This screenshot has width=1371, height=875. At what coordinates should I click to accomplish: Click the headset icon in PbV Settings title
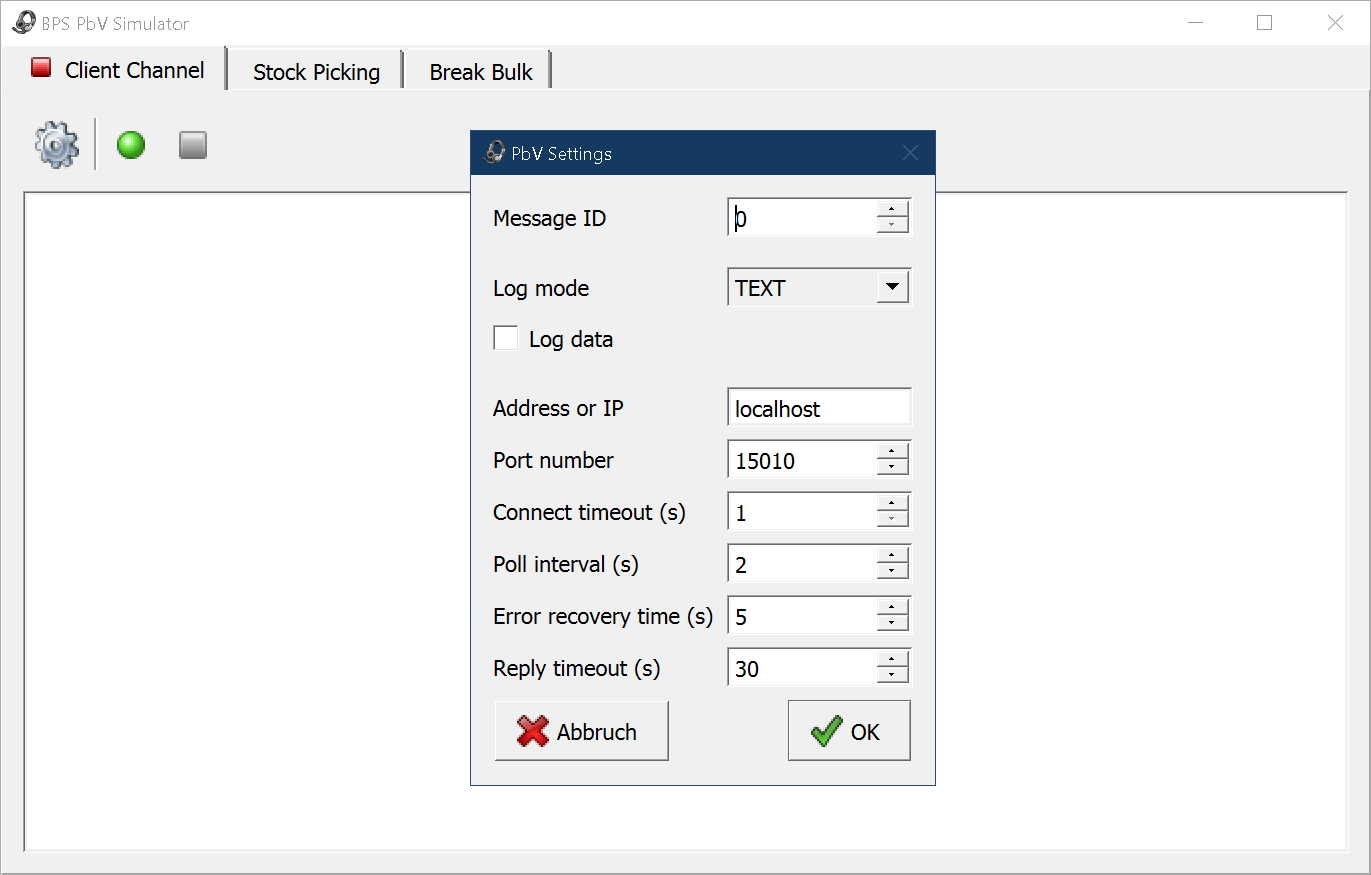coord(494,153)
